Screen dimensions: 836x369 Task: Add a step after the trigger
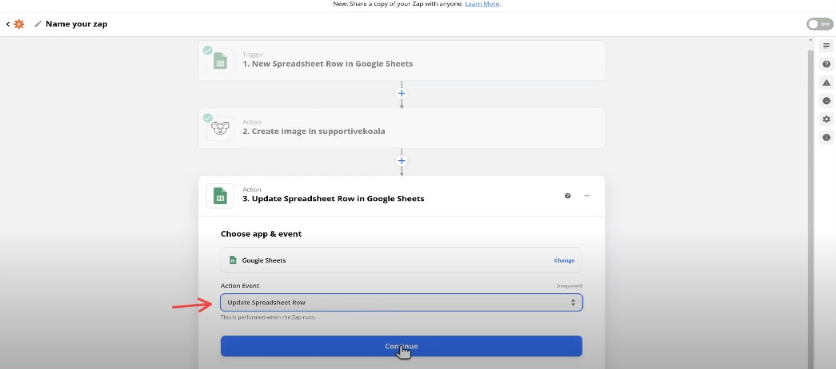(x=401, y=93)
